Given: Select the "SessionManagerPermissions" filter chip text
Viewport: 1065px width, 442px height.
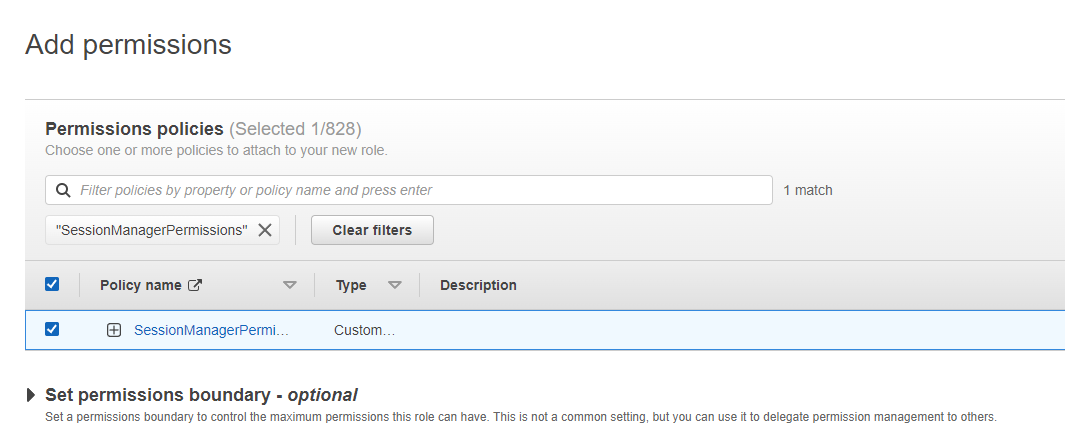Looking at the screenshot, I should click(x=152, y=230).
